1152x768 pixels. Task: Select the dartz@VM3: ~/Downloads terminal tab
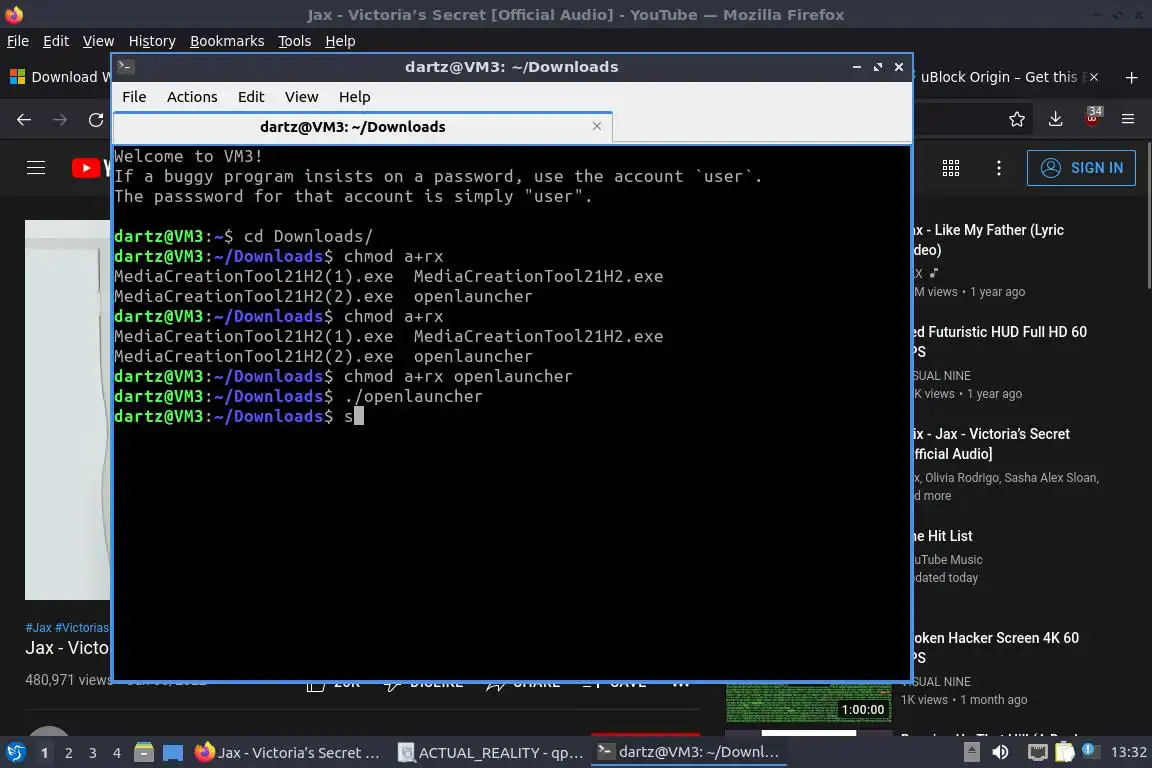(363, 127)
